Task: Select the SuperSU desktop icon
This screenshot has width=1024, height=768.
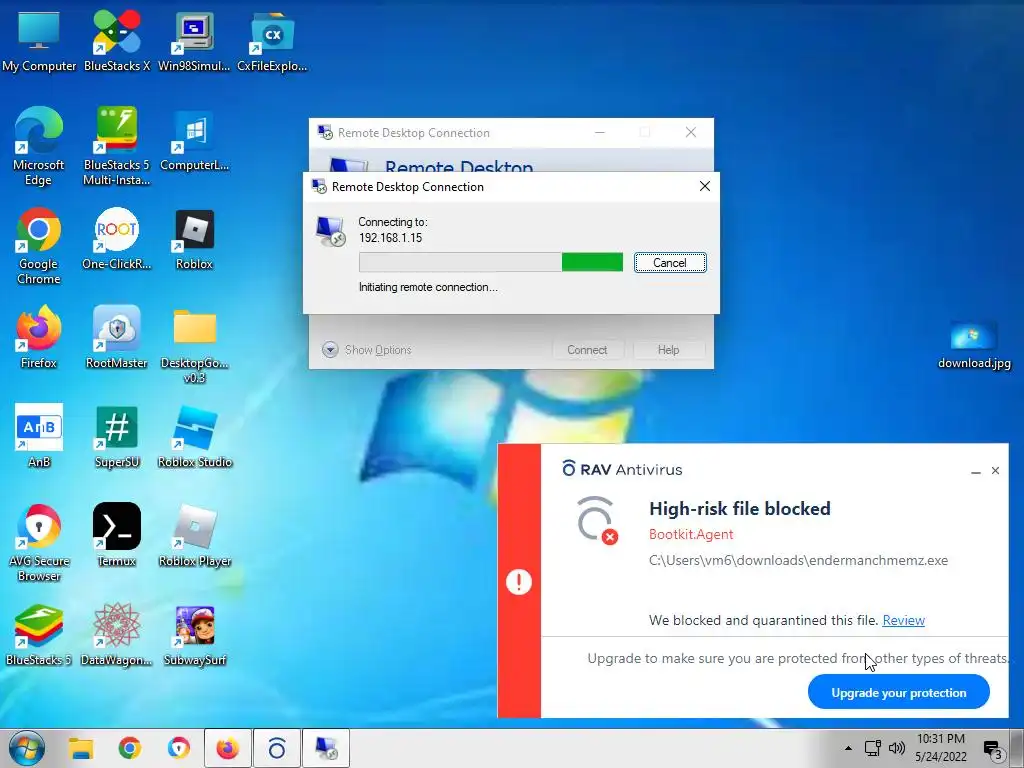Action: coord(117,436)
